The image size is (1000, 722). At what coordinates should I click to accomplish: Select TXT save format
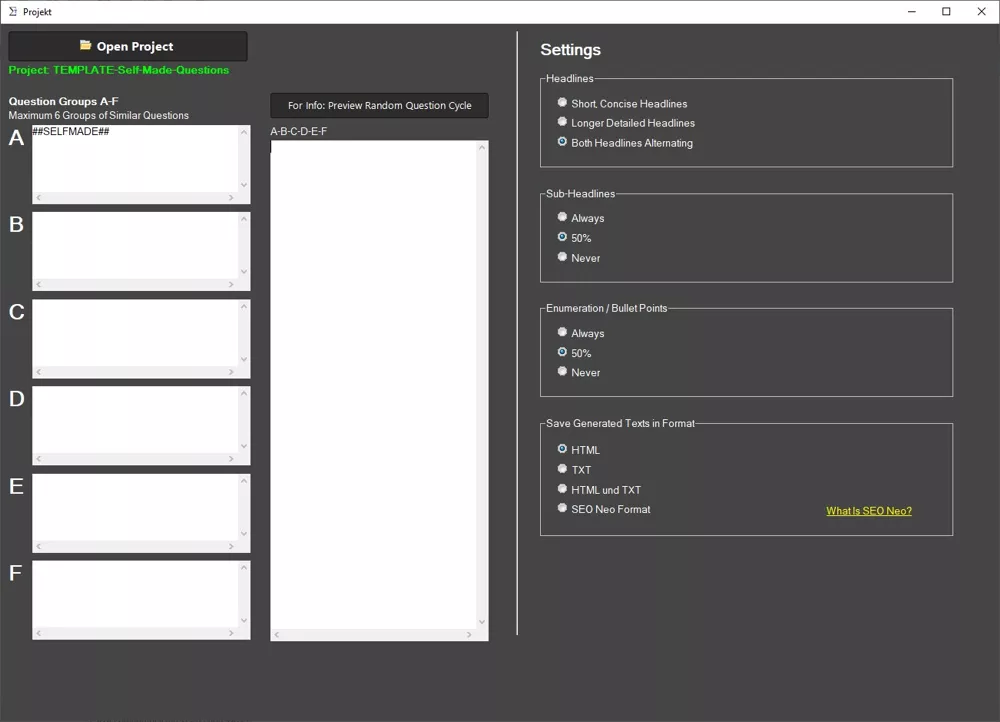574,469
